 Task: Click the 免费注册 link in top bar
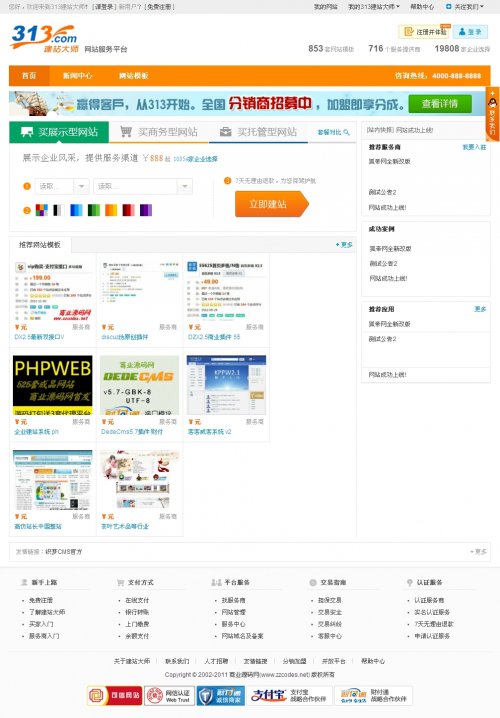(x=159, y=7)
